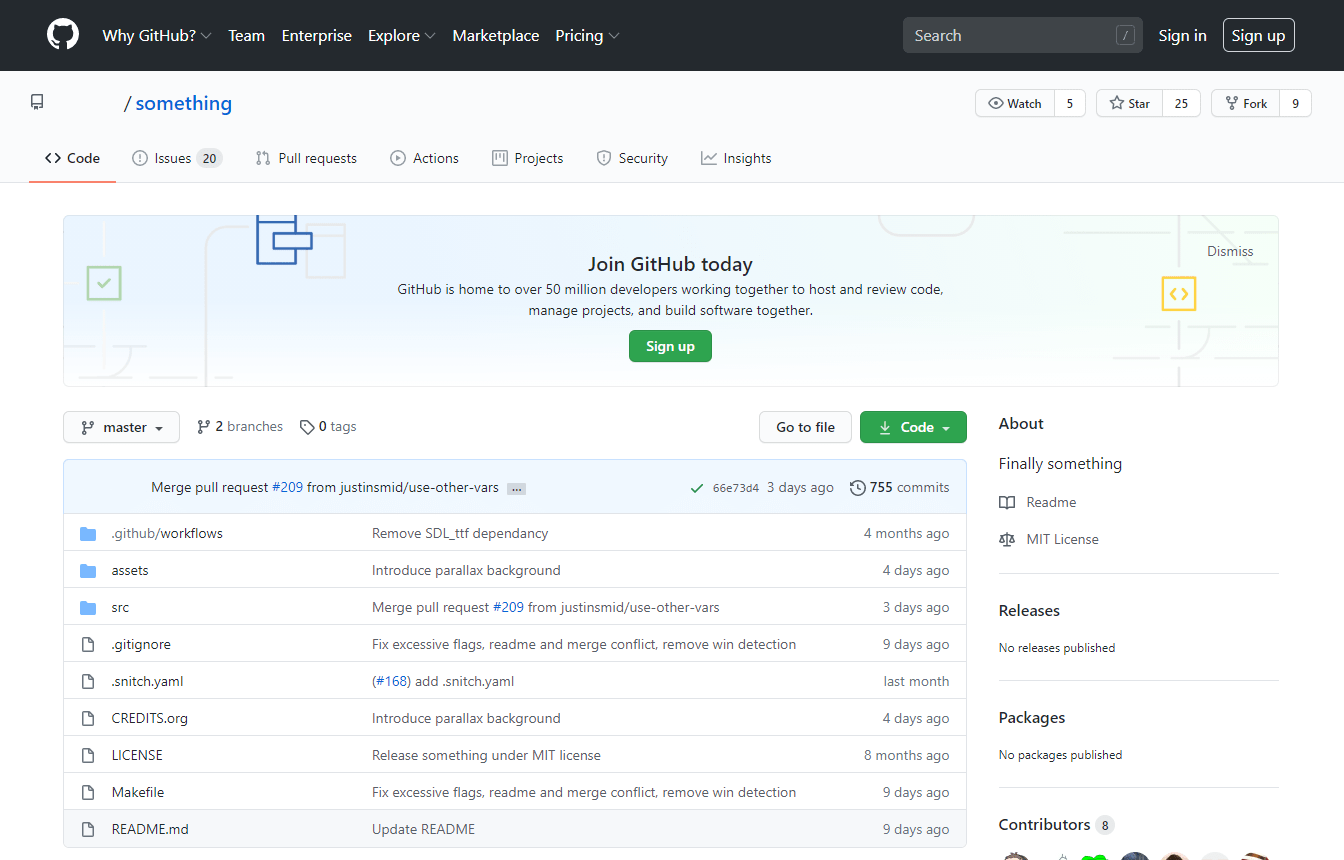Open commit hash 66e73d4
This screenshot has width=1344, height=860.
[x=736, y=488]
